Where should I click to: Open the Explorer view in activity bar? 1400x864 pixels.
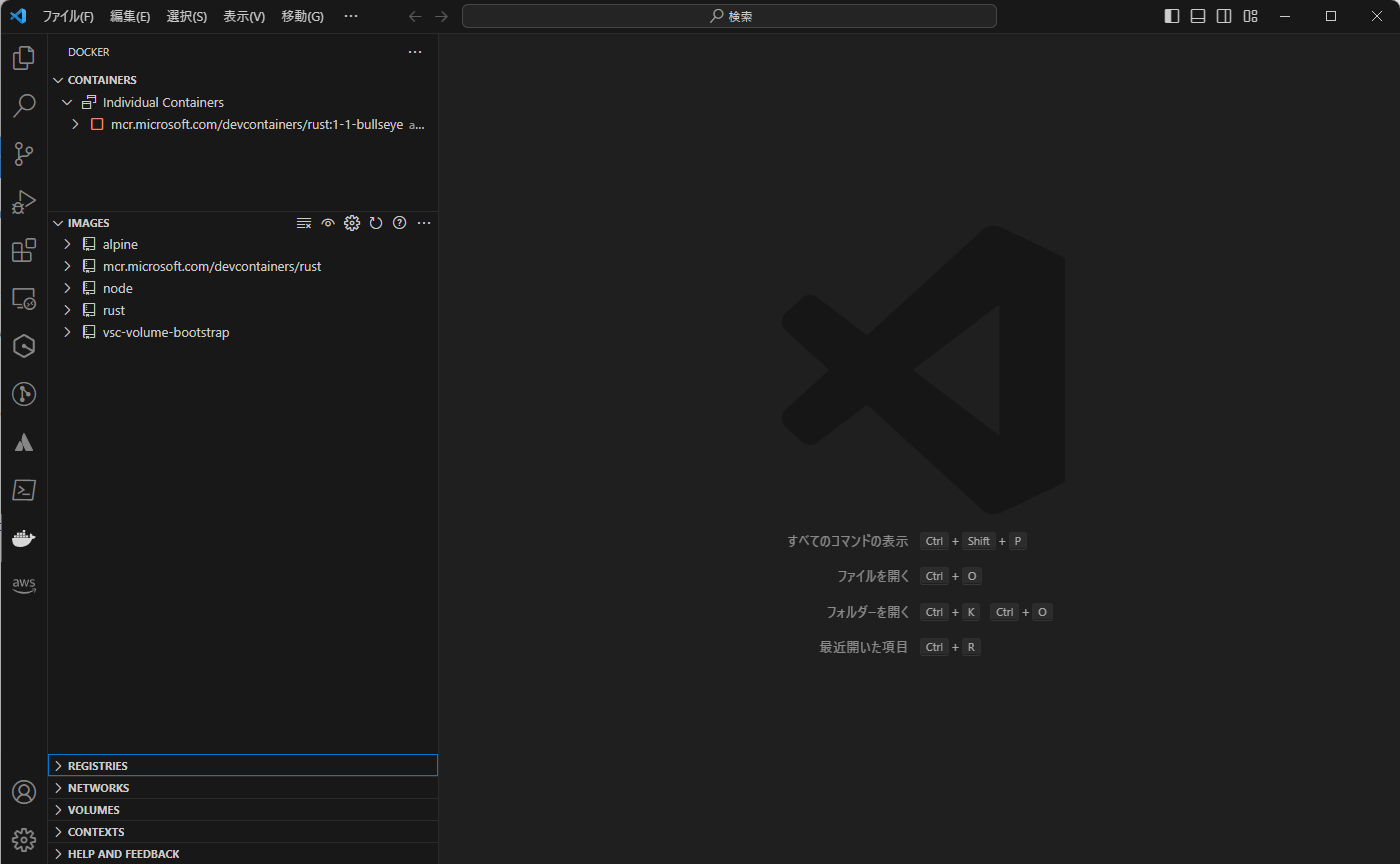pos(23,58)
